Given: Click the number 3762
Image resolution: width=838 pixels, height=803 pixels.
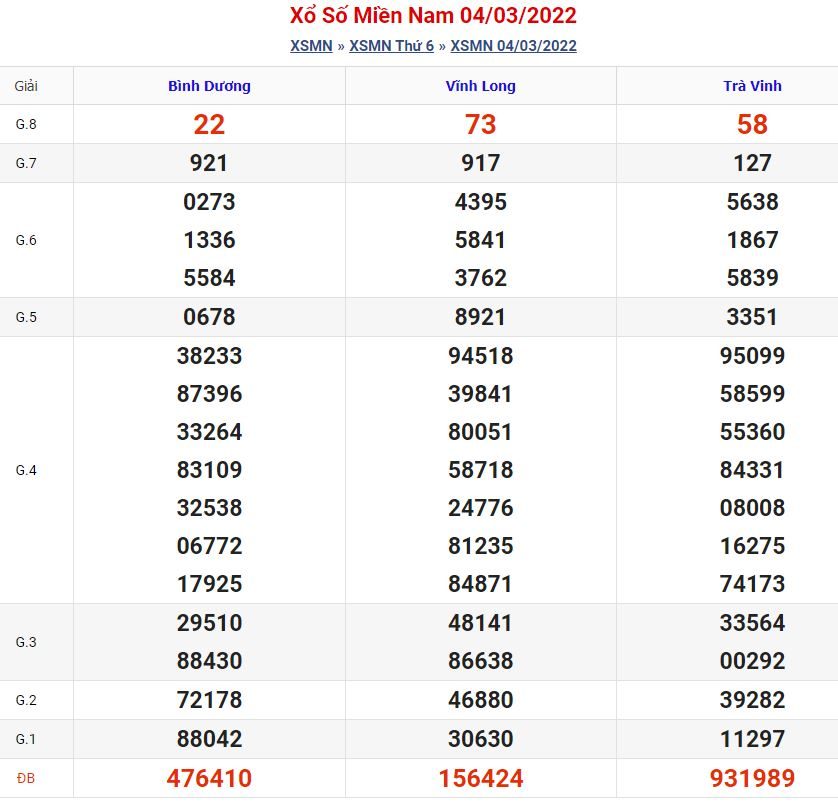Looking at the screenshot, I should coord(480,278).
